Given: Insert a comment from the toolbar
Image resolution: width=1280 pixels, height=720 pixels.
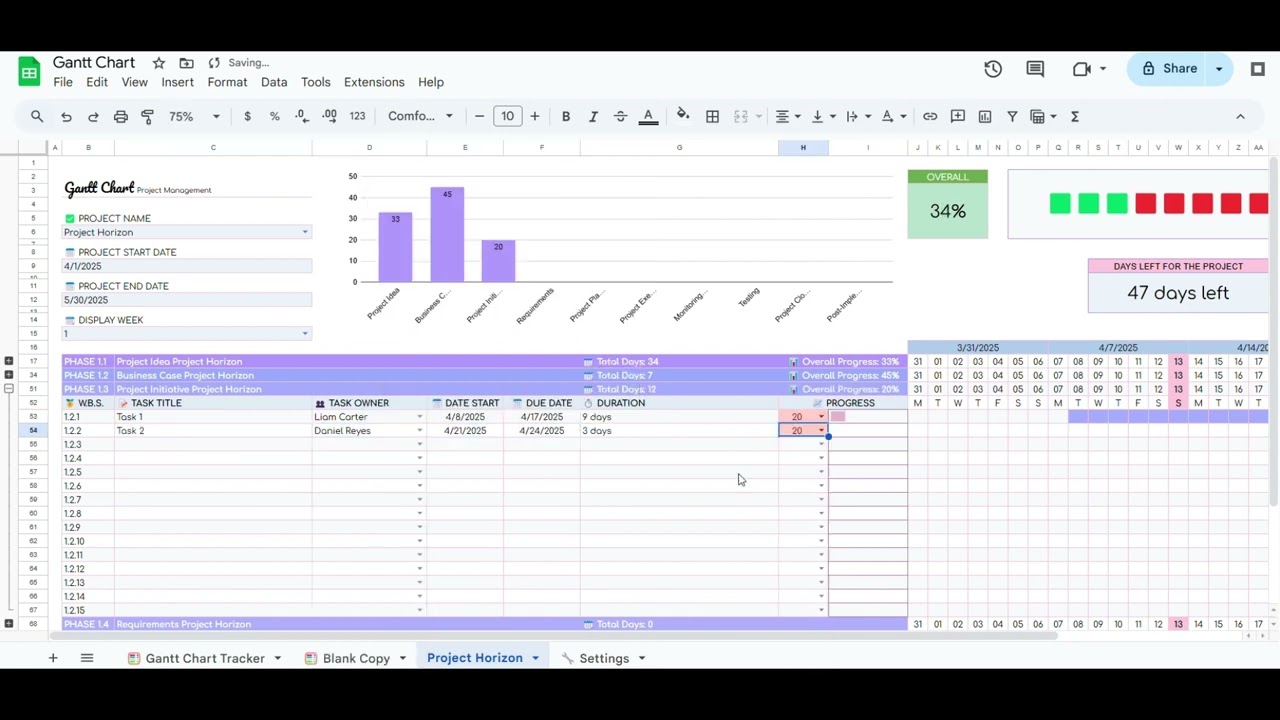Looking at the screenshot, I should pyautogui.click(x=957, y=117).
